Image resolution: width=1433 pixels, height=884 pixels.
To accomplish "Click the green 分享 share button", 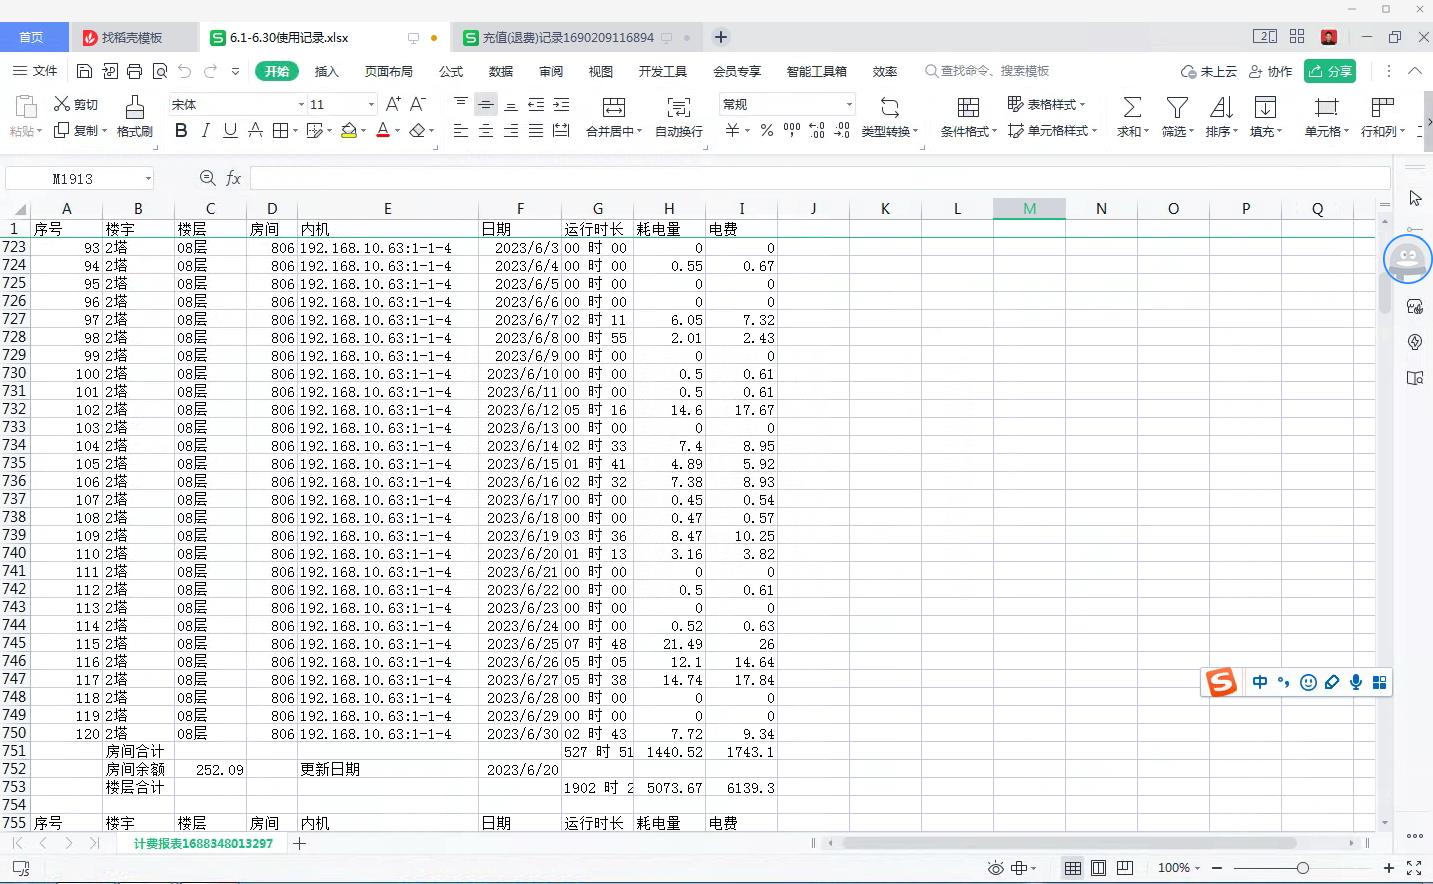I will (x=1330, y=71).
